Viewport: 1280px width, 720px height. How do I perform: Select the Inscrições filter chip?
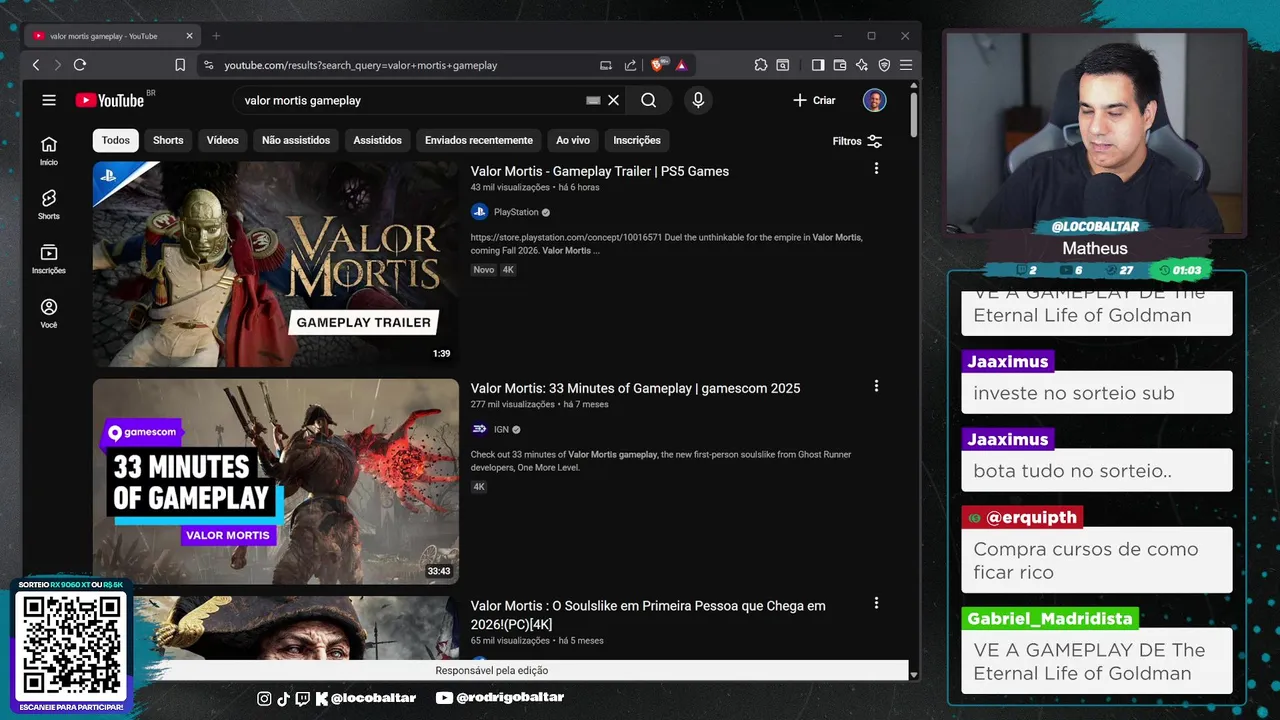637,140
